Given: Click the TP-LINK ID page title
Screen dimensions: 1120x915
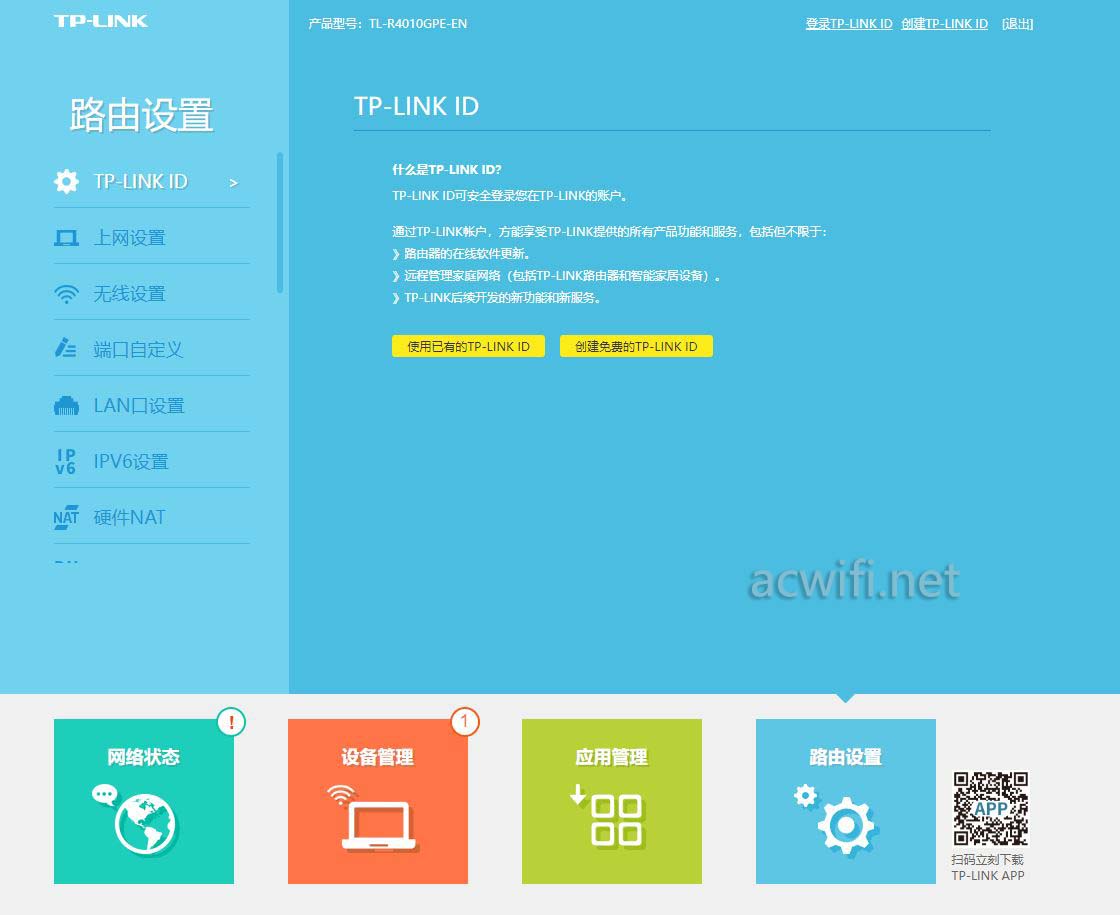Looking at the screenshot, I should [416, 106].
